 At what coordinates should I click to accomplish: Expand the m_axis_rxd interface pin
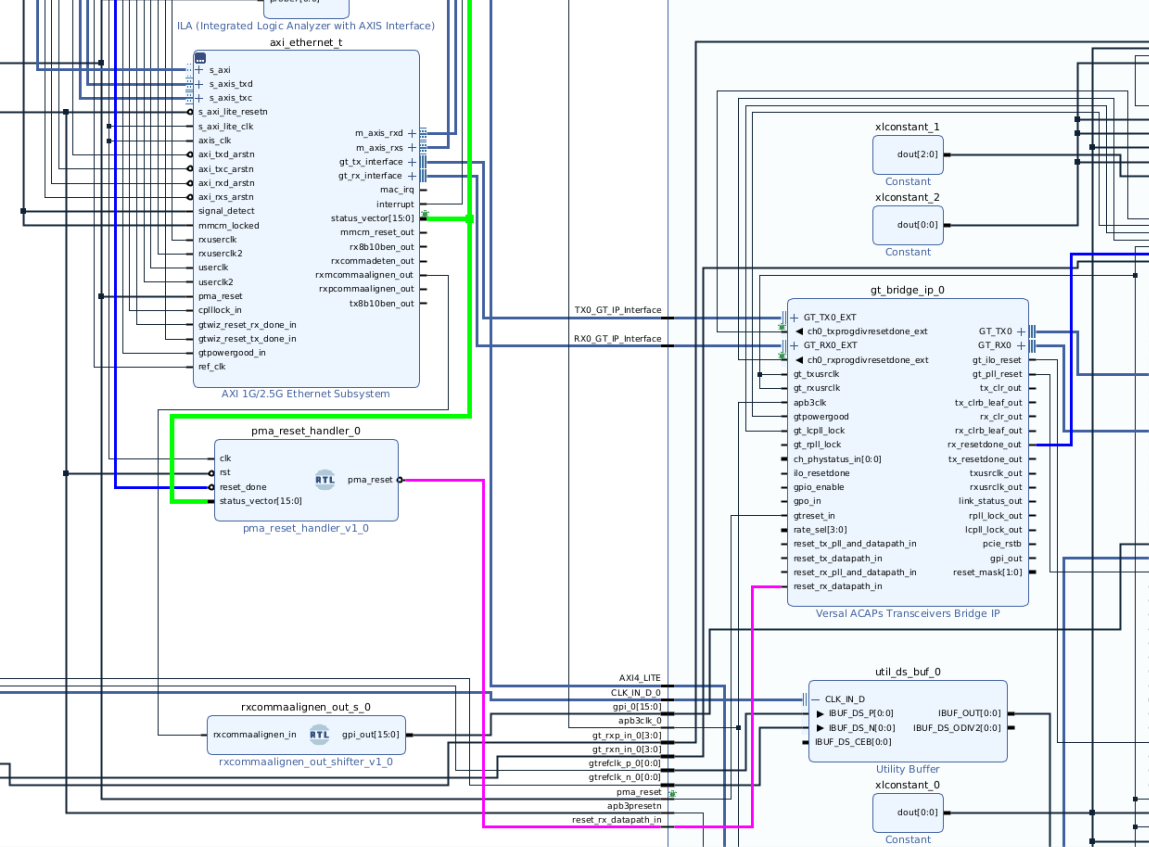tap(411, 133)
